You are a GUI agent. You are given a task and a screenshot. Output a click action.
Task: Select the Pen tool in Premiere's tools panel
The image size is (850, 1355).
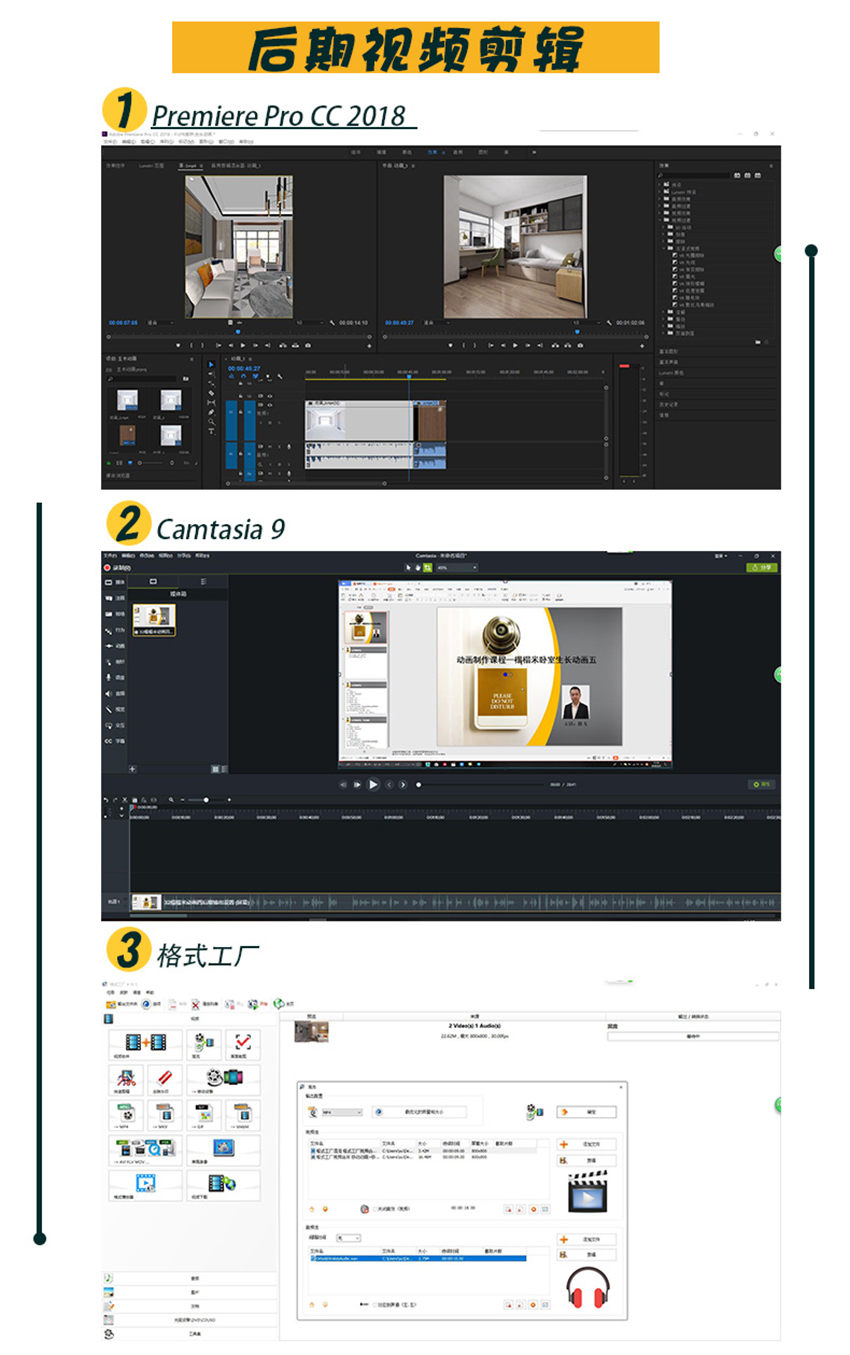pos(210,412)
